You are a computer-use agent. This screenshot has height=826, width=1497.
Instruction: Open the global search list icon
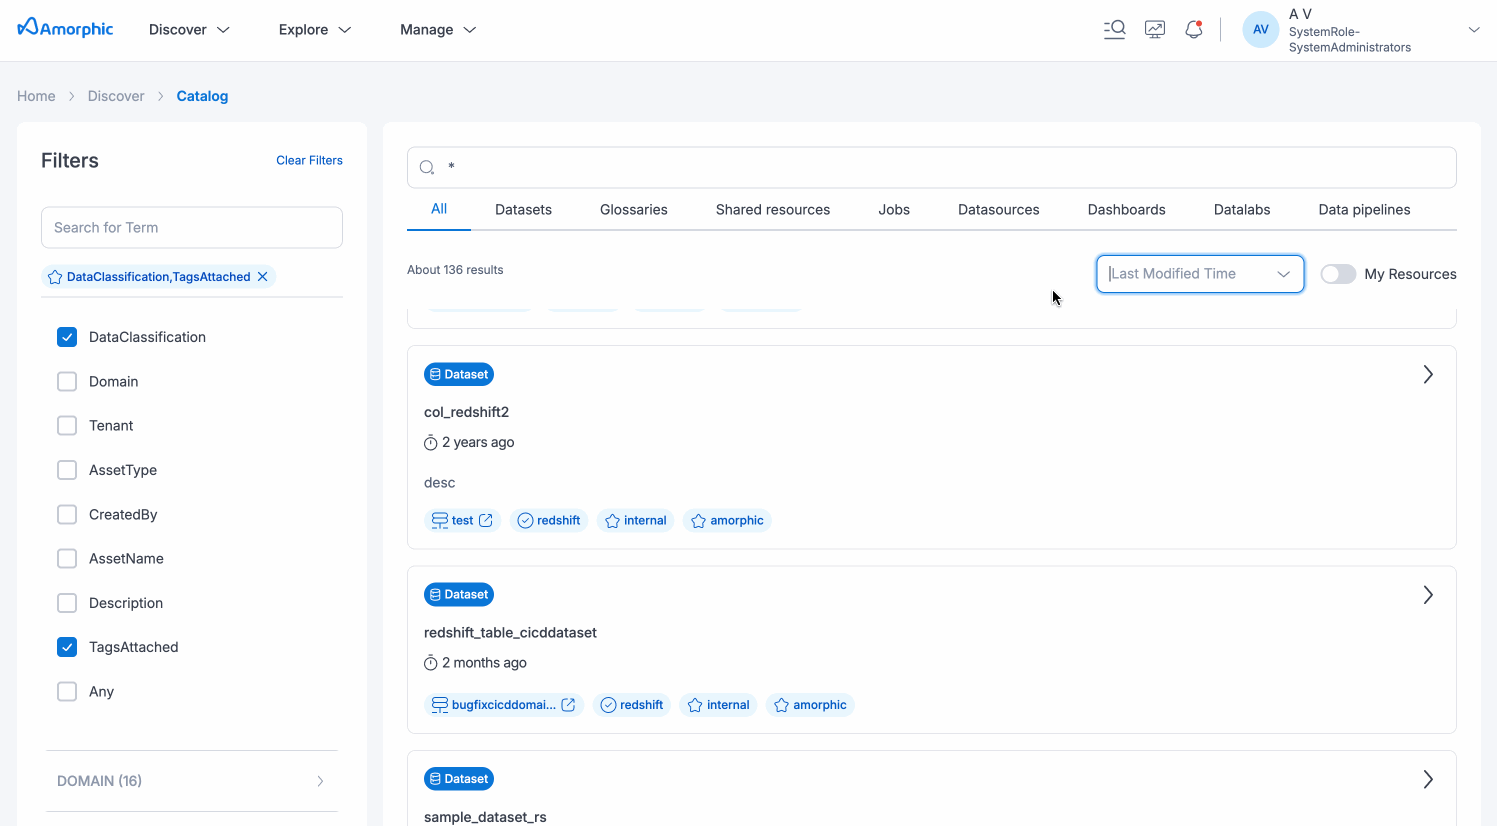pos(1114,30)
